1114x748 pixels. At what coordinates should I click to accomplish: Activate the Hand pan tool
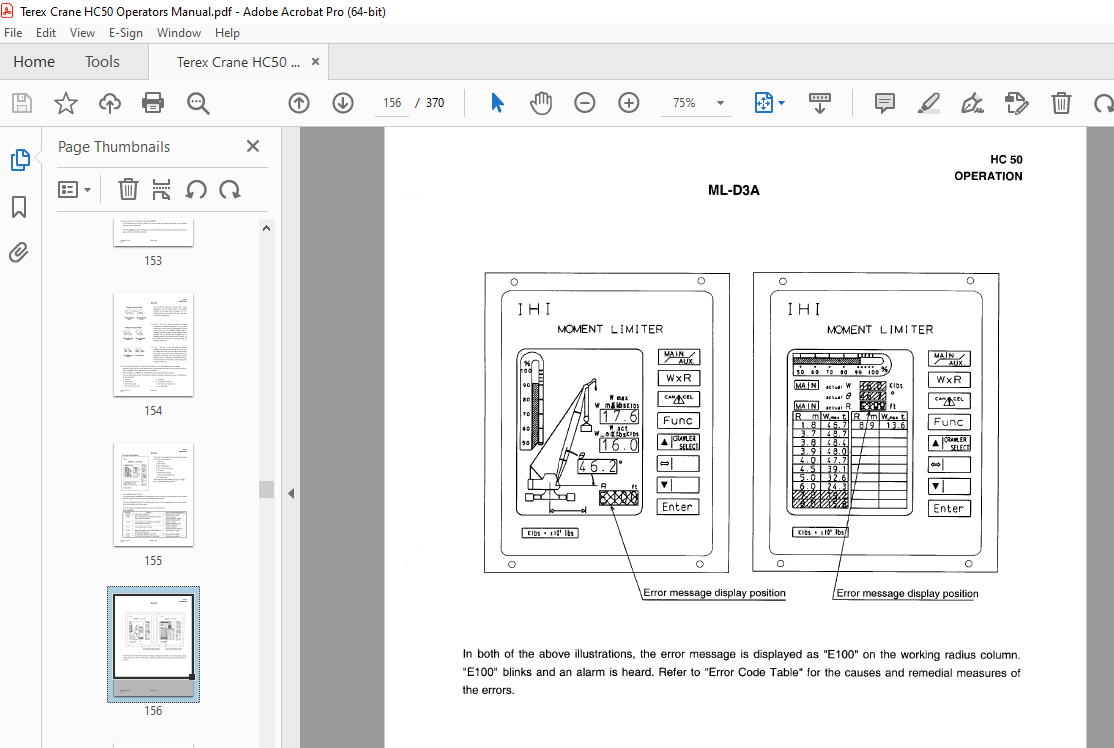tap(541, 103)
